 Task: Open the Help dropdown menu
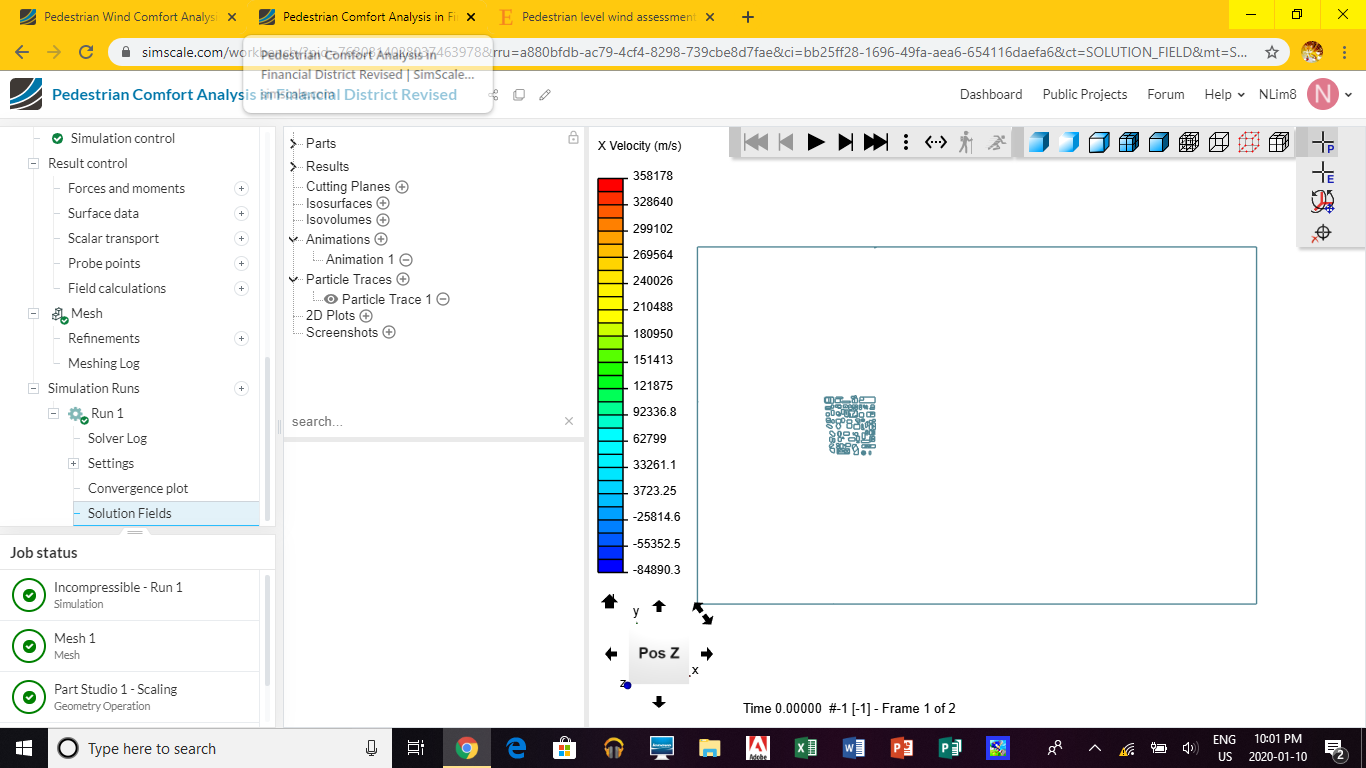pyautogui.click(x=1225, y=94)
